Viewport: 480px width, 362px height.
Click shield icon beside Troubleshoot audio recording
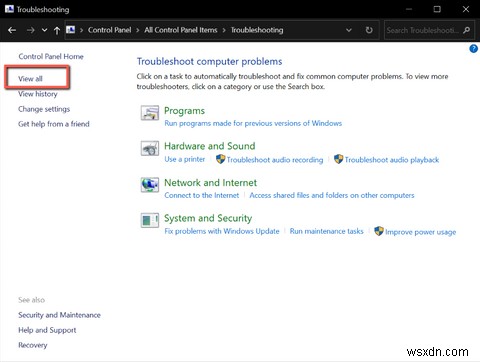click(220, 159)
